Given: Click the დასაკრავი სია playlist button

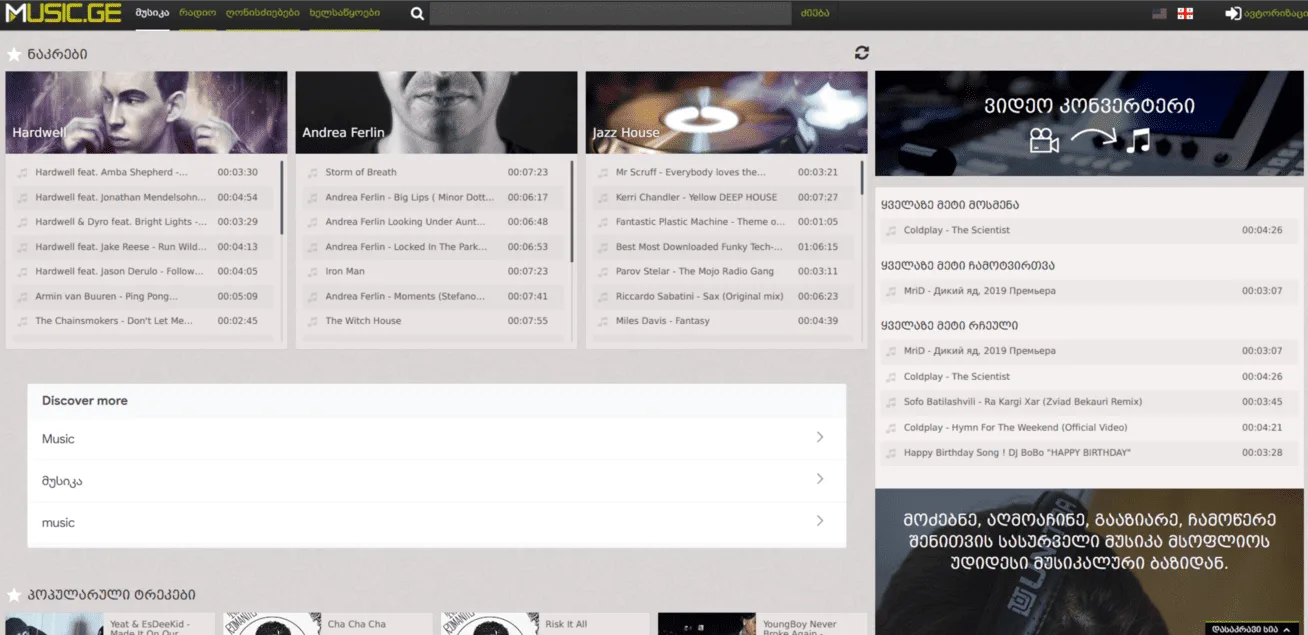Looking at the screenshot, I should pyautogui.click(x=1252, y=629).
